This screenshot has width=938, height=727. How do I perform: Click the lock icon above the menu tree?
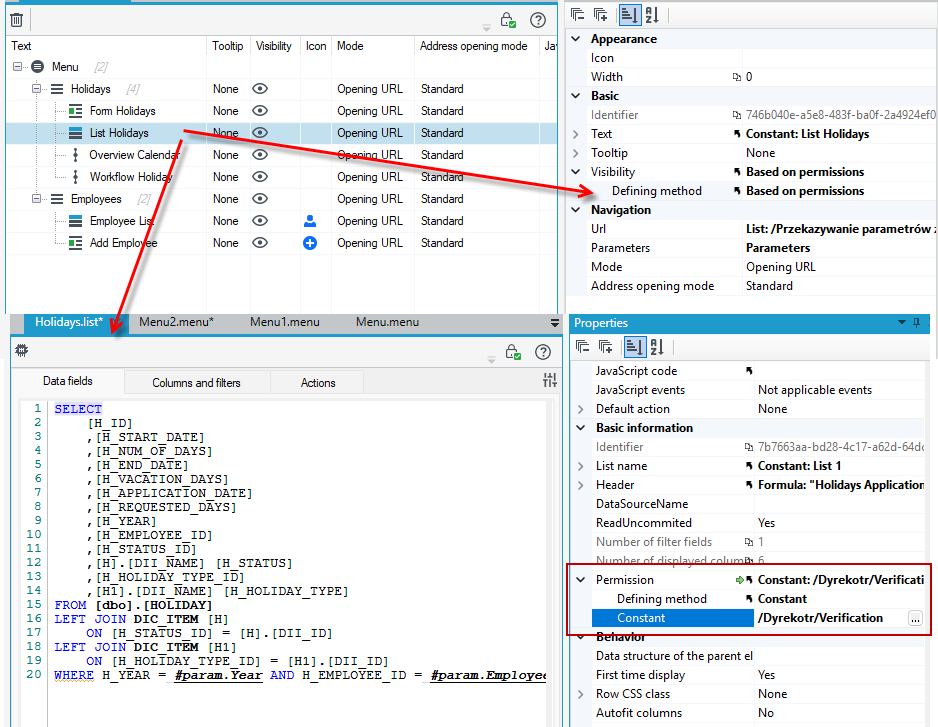tap(508, 20)
